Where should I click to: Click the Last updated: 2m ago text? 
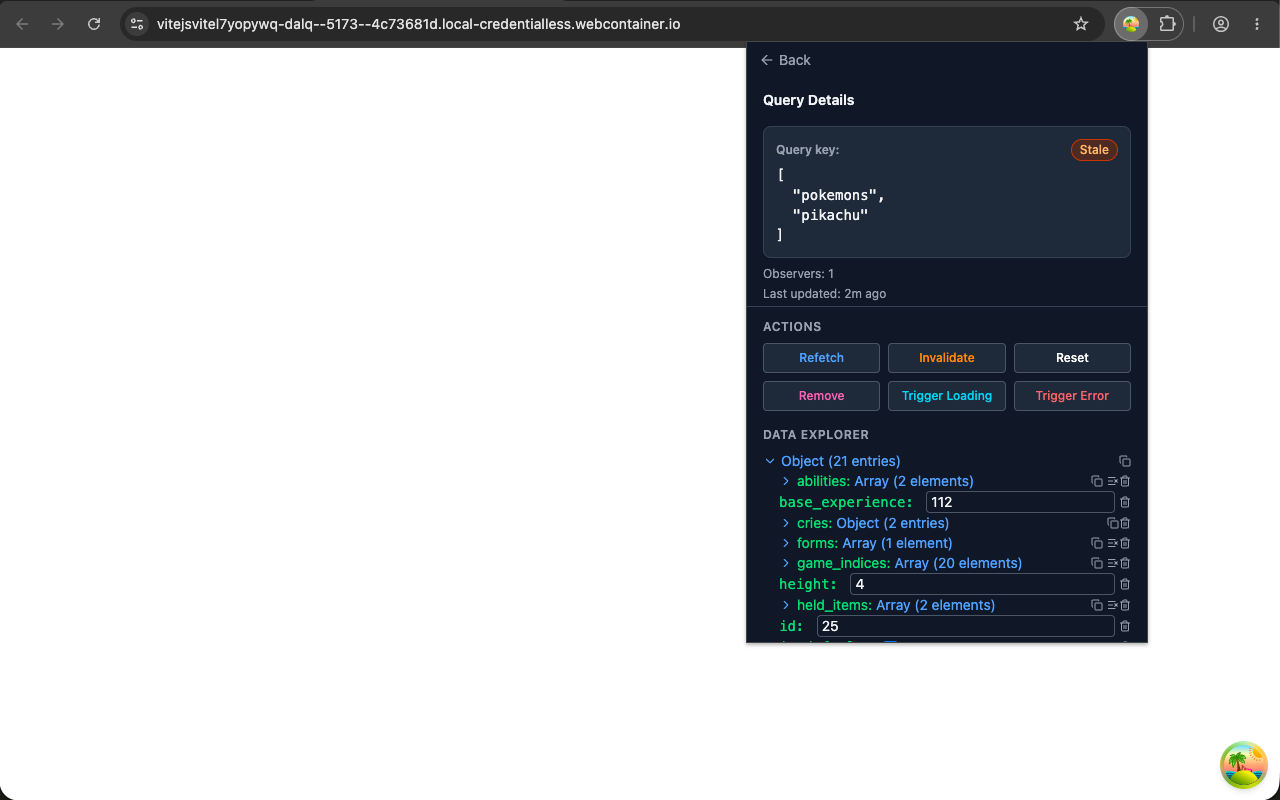(x=824, y=294)
